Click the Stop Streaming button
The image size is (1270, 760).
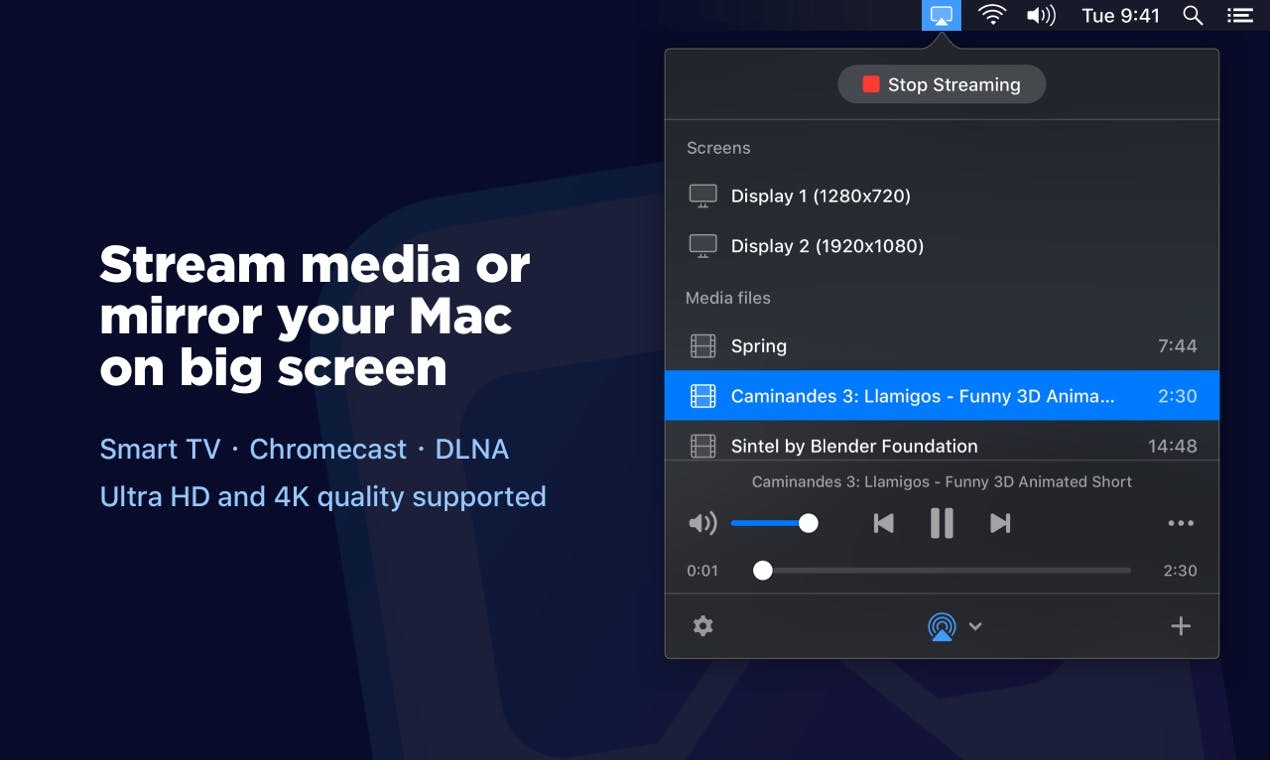(x=942, y=85)
